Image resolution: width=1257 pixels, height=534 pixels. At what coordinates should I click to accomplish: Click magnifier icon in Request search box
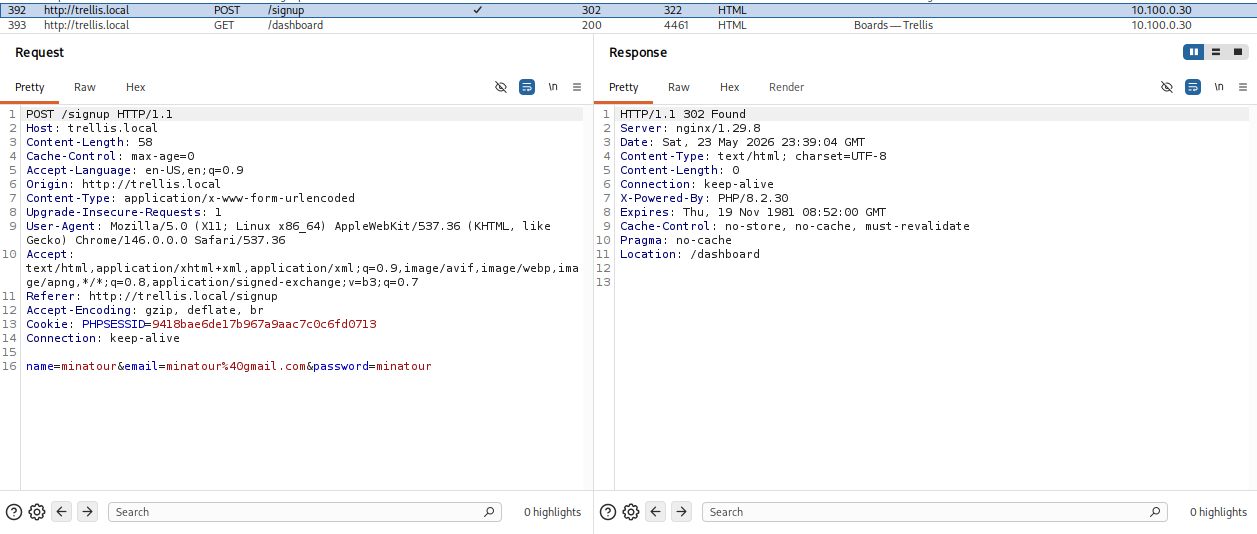click(x=489, y=512)
